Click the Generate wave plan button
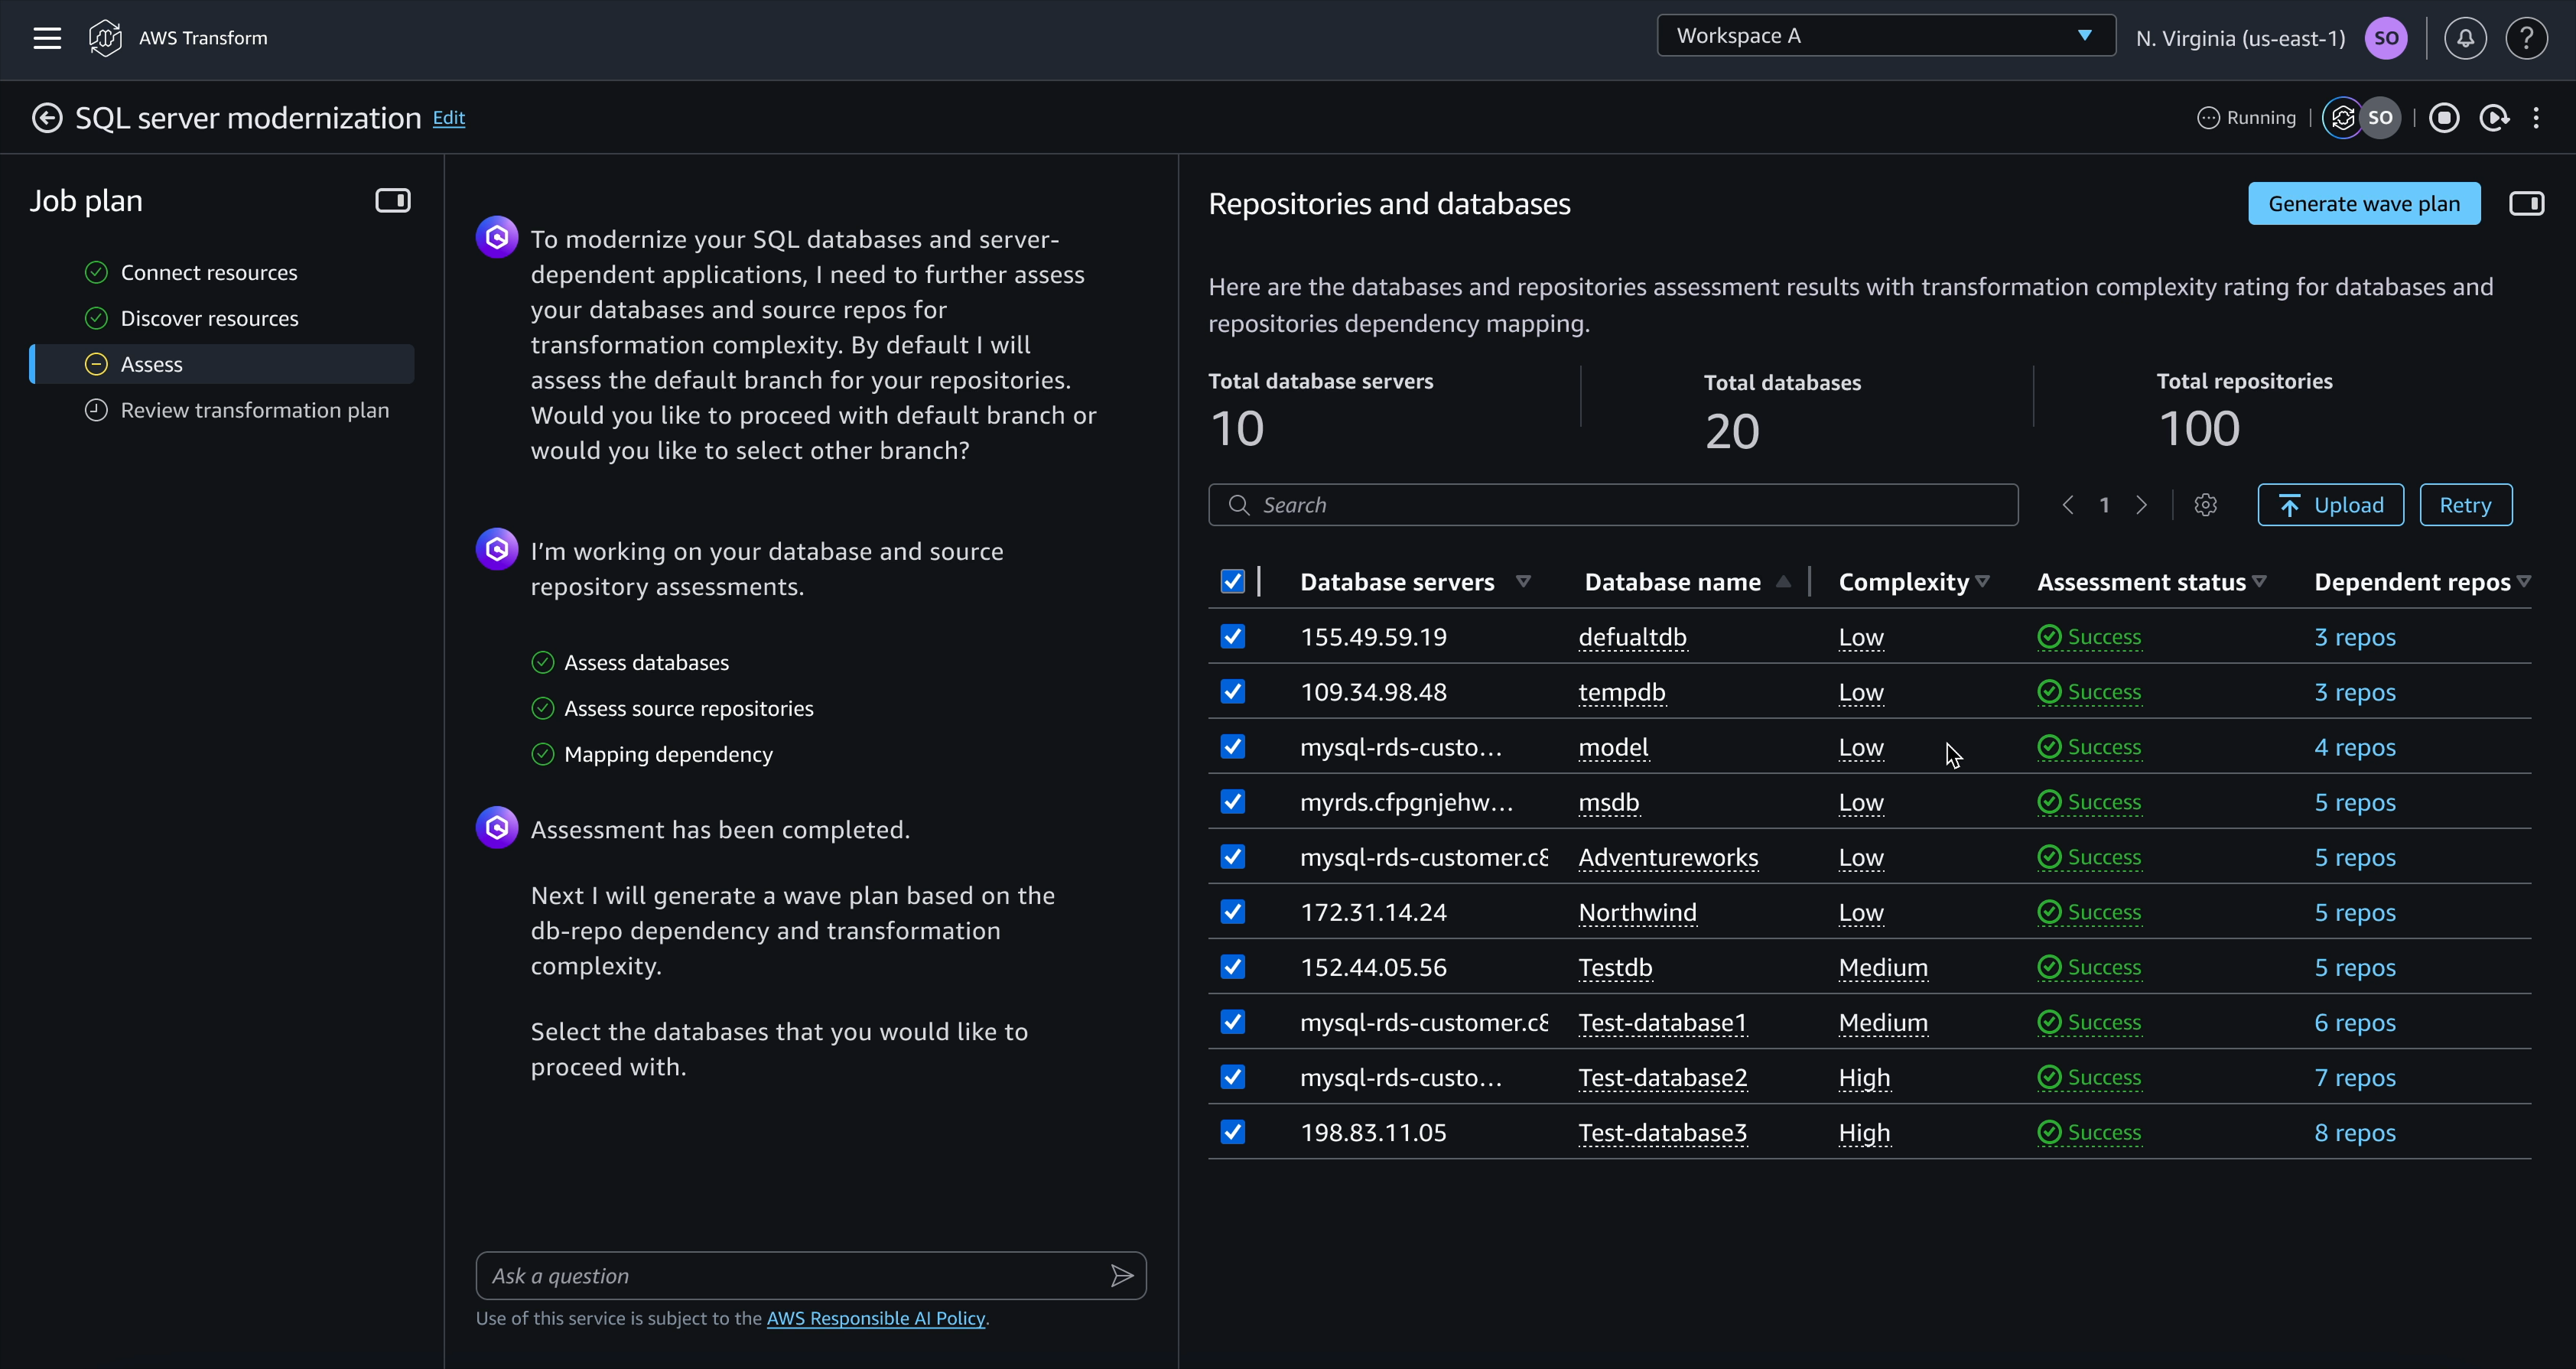Screen dimensions: 2576x1369 (2363, 203)
